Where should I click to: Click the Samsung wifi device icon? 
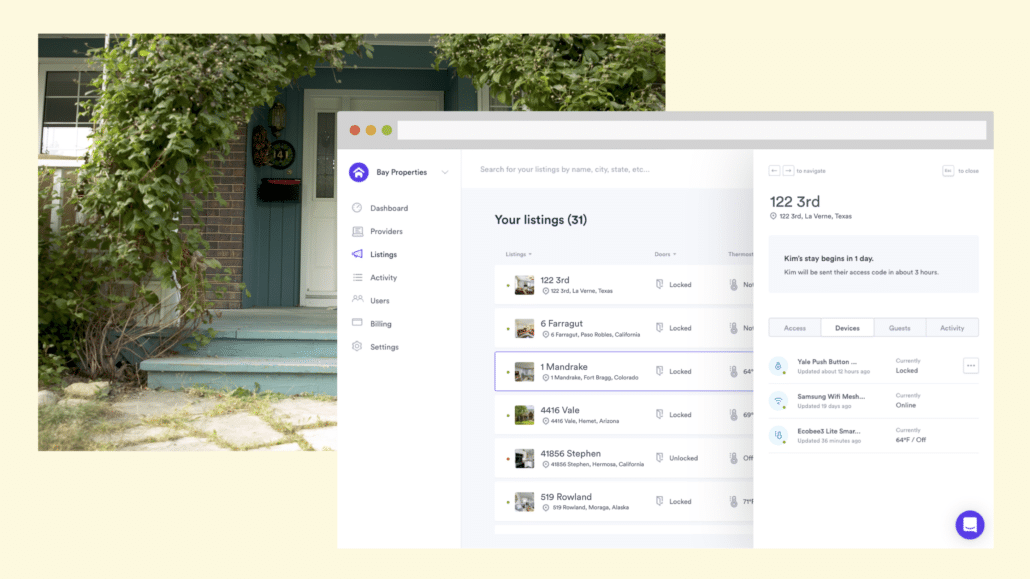[x=778, y=401]
